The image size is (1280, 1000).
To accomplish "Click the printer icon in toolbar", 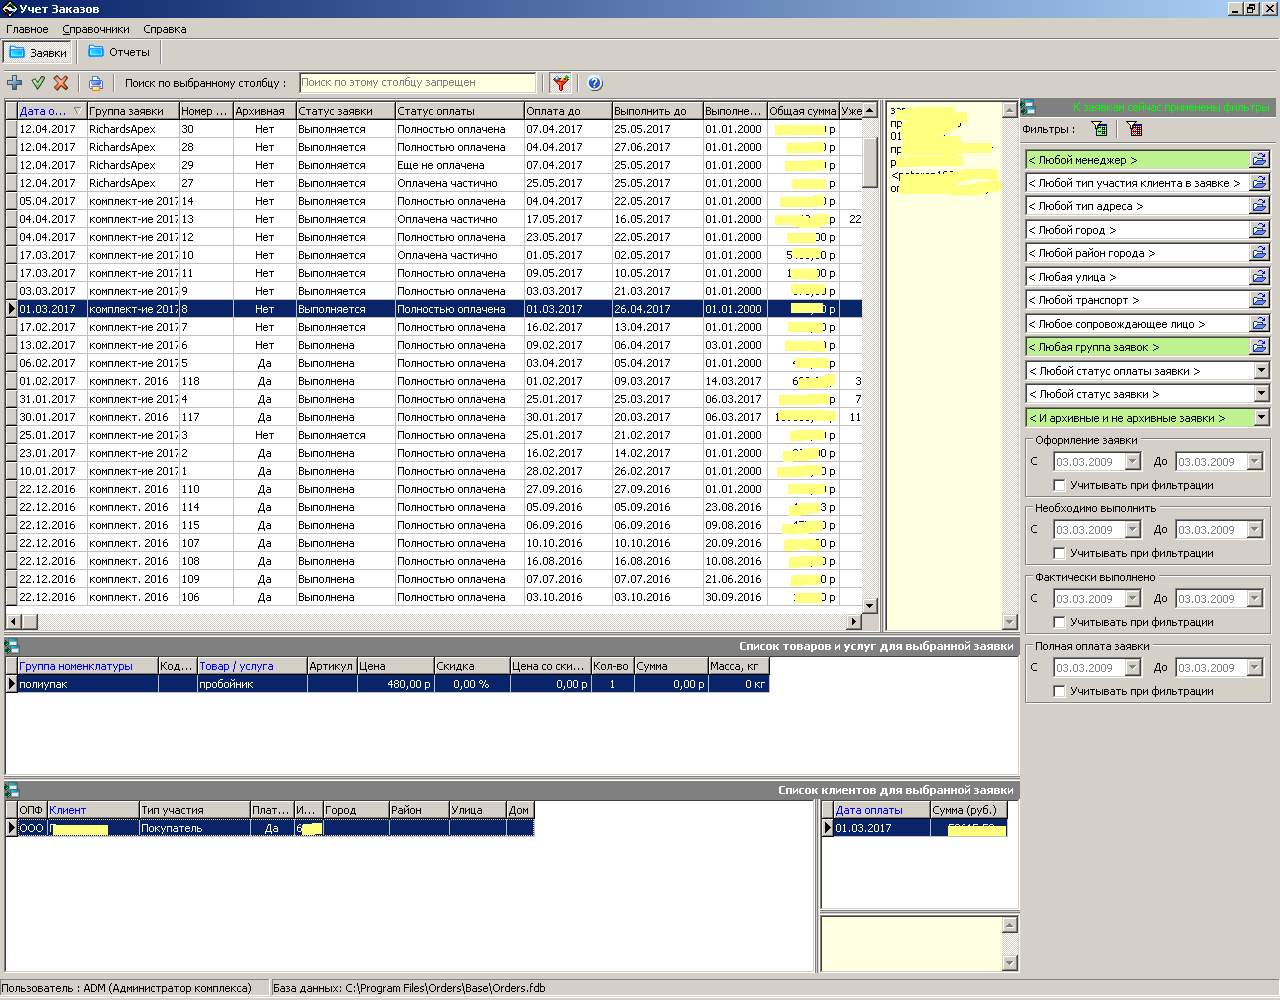I will click(x=95, y=83).
